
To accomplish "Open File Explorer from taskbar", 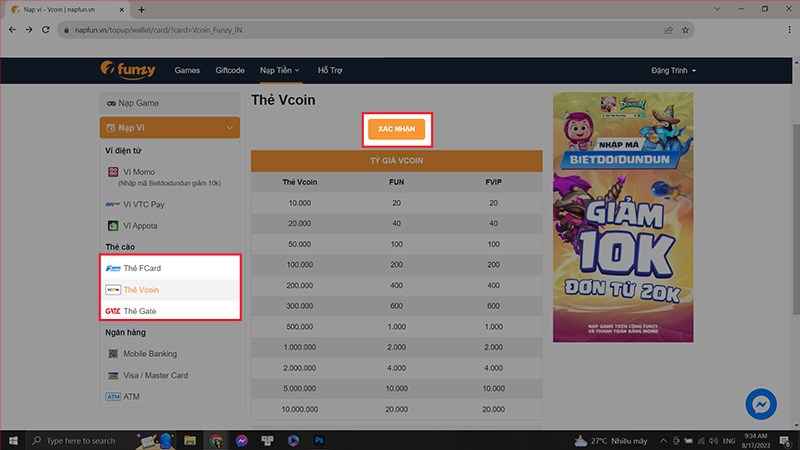I will pos(190,440).
